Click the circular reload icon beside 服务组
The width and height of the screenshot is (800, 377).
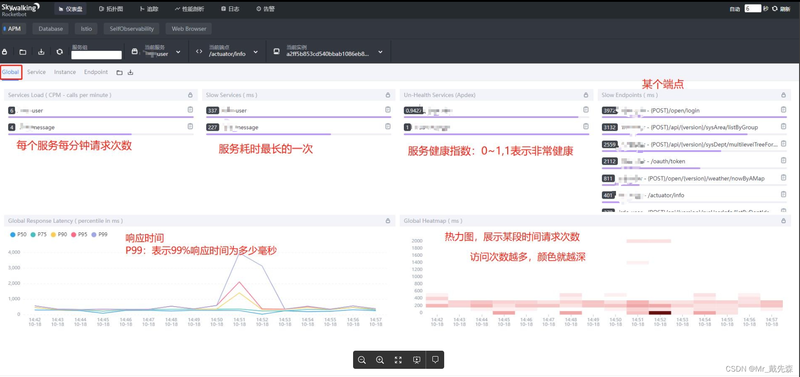[60, 52]
